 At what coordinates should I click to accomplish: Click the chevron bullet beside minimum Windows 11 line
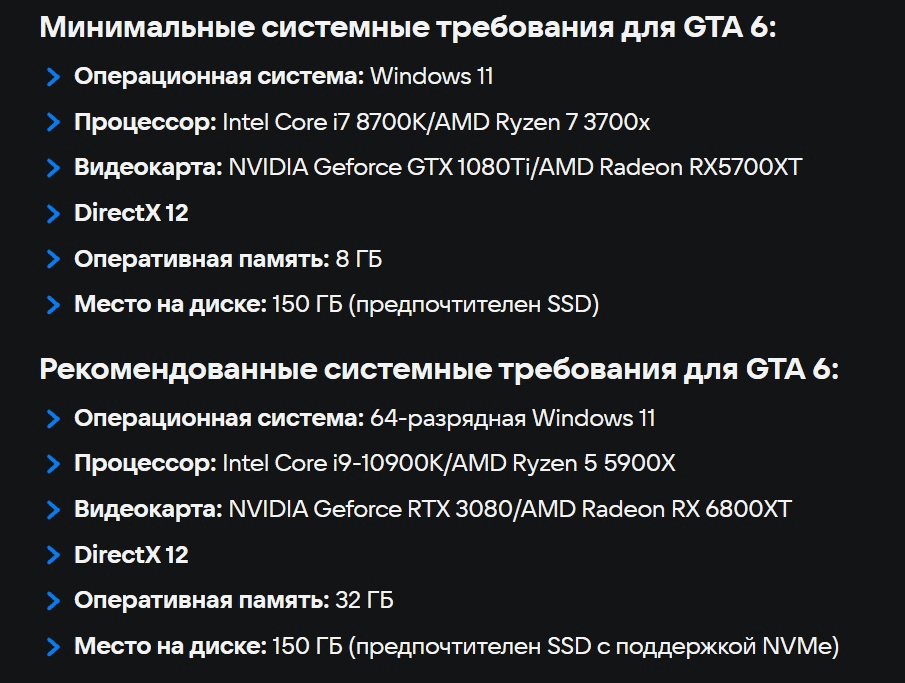[x=53, y=76]
